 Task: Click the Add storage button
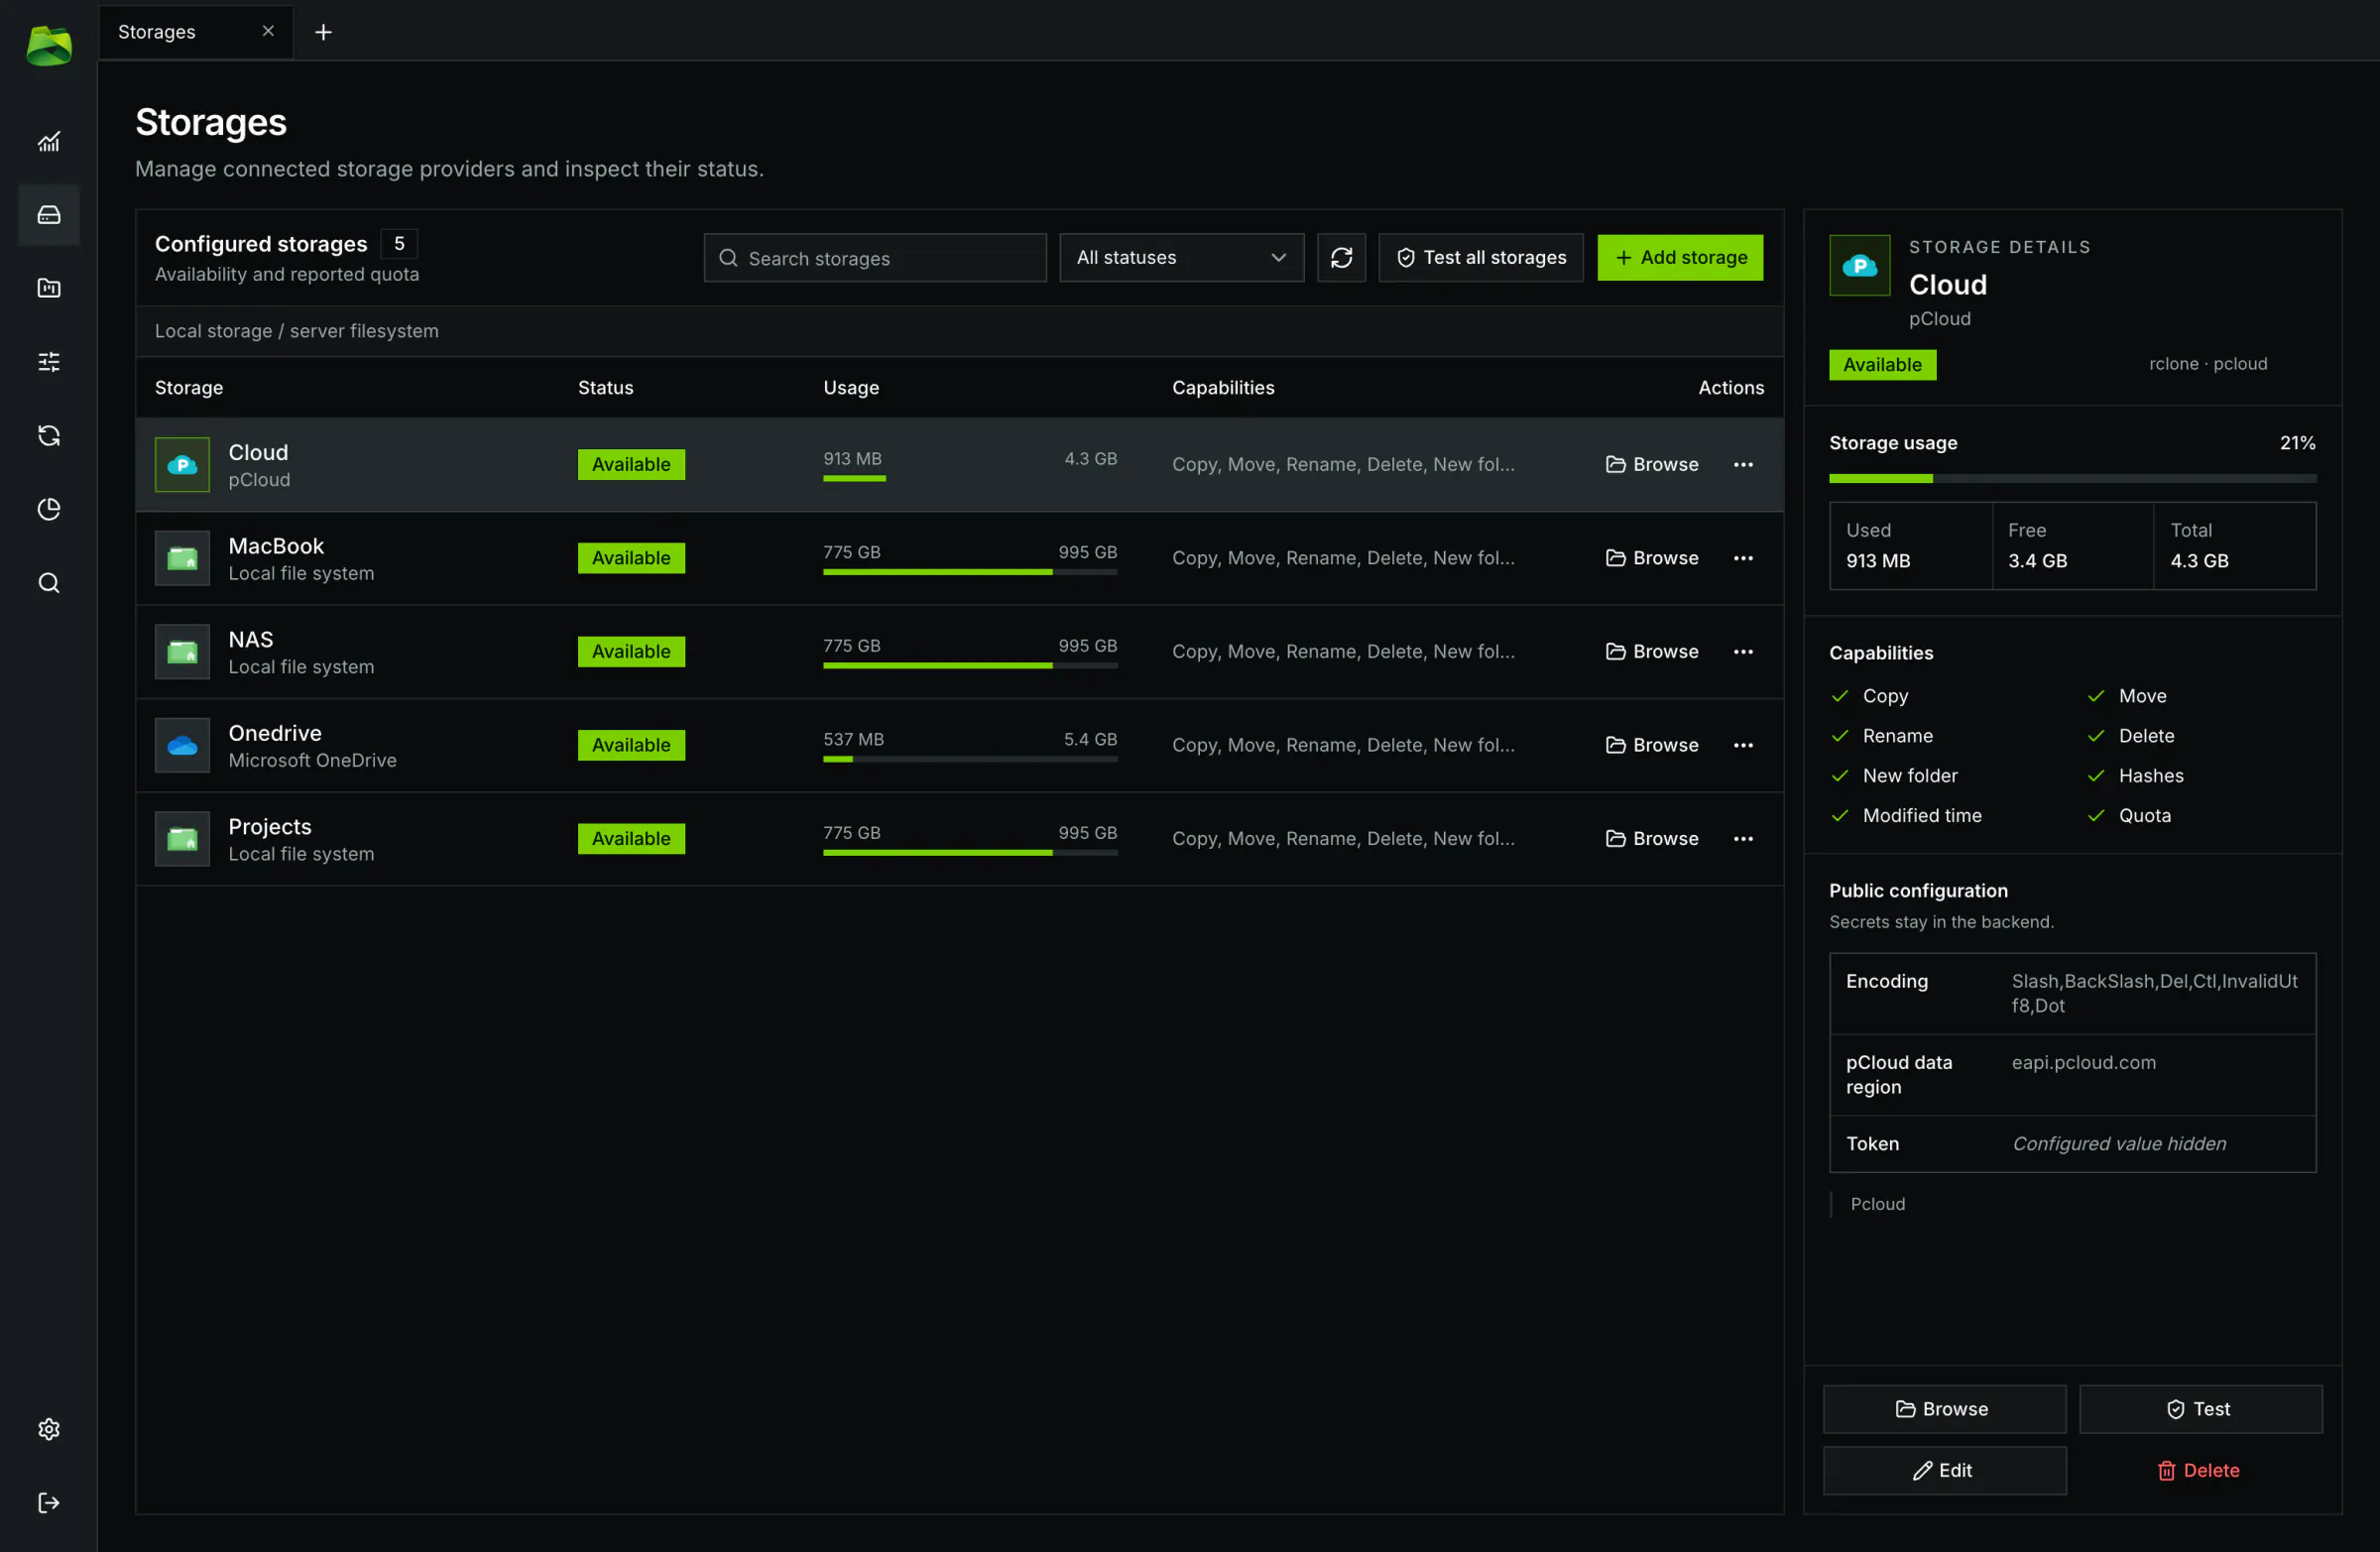point(1680,257)
